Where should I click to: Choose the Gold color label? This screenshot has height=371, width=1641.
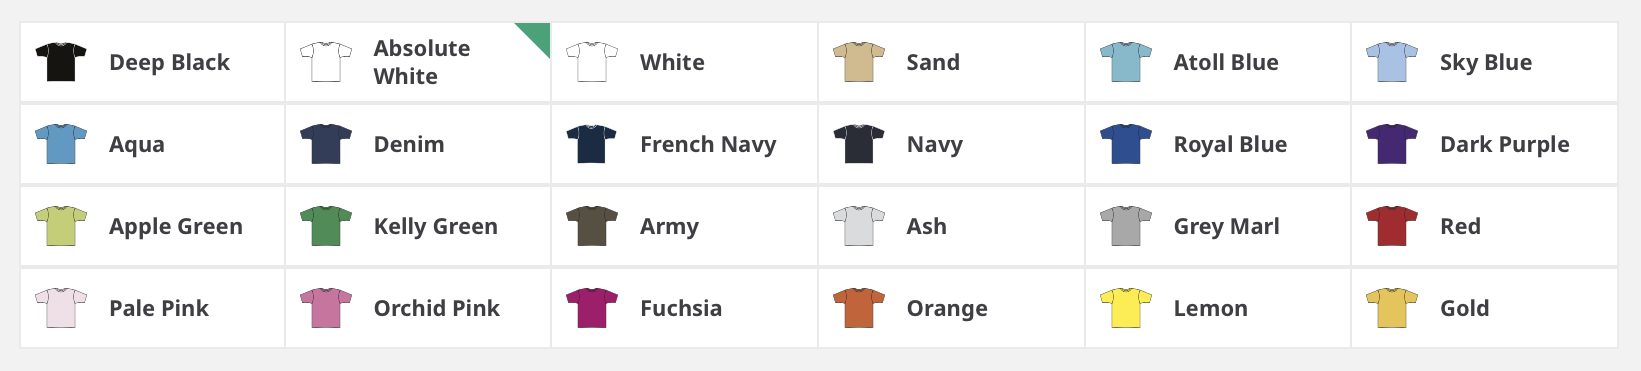[1464, 308]
